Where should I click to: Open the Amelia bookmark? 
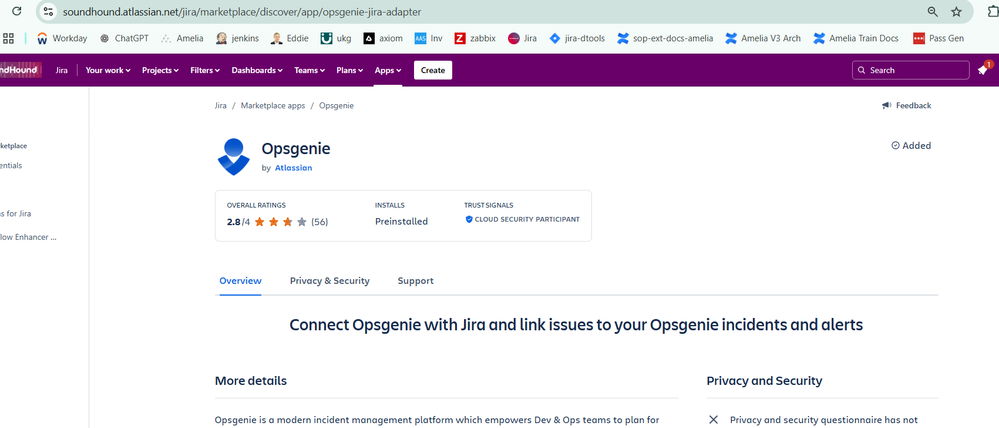pos(182,38)
